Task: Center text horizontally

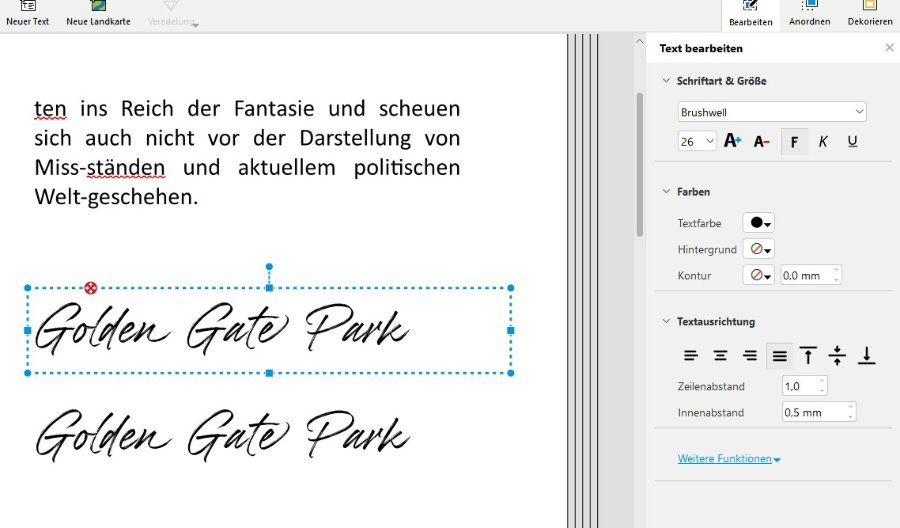Action: click(x=720, y=356)
